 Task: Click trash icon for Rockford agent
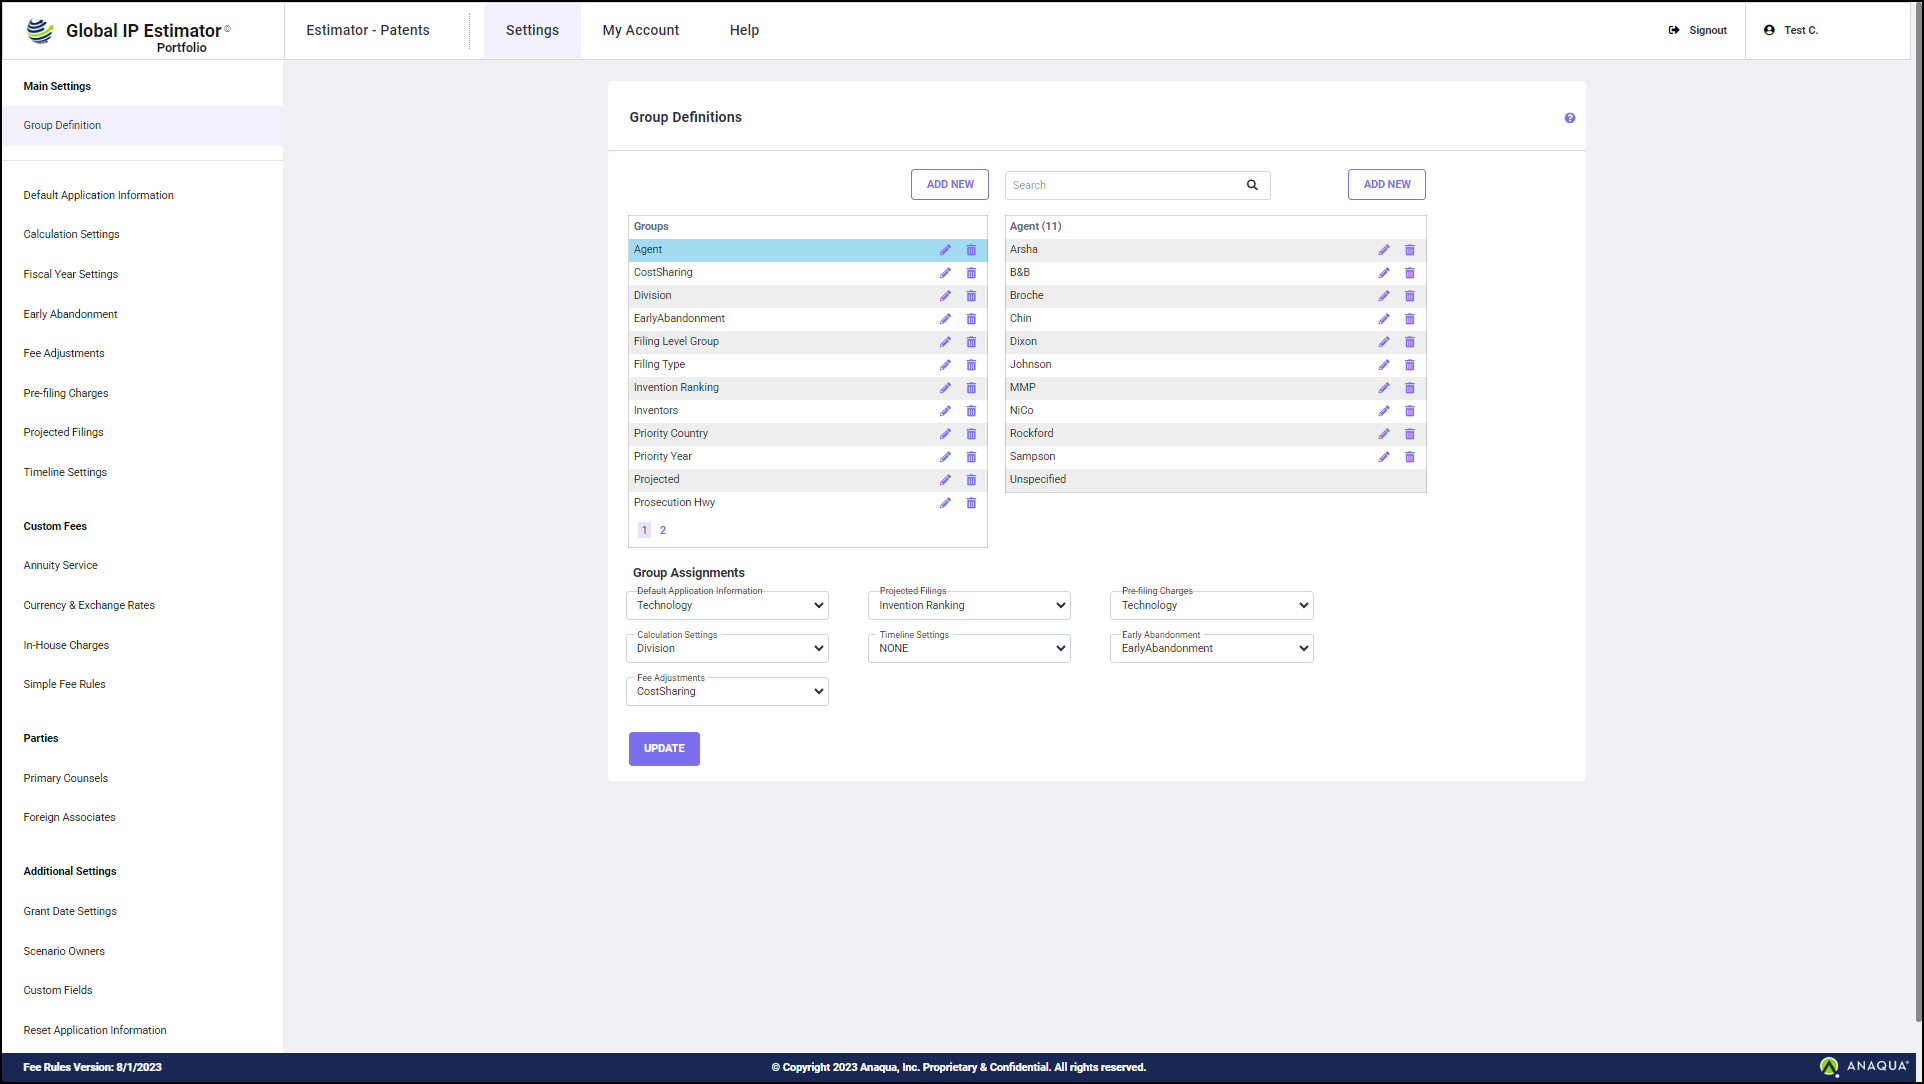[1410, 434]
